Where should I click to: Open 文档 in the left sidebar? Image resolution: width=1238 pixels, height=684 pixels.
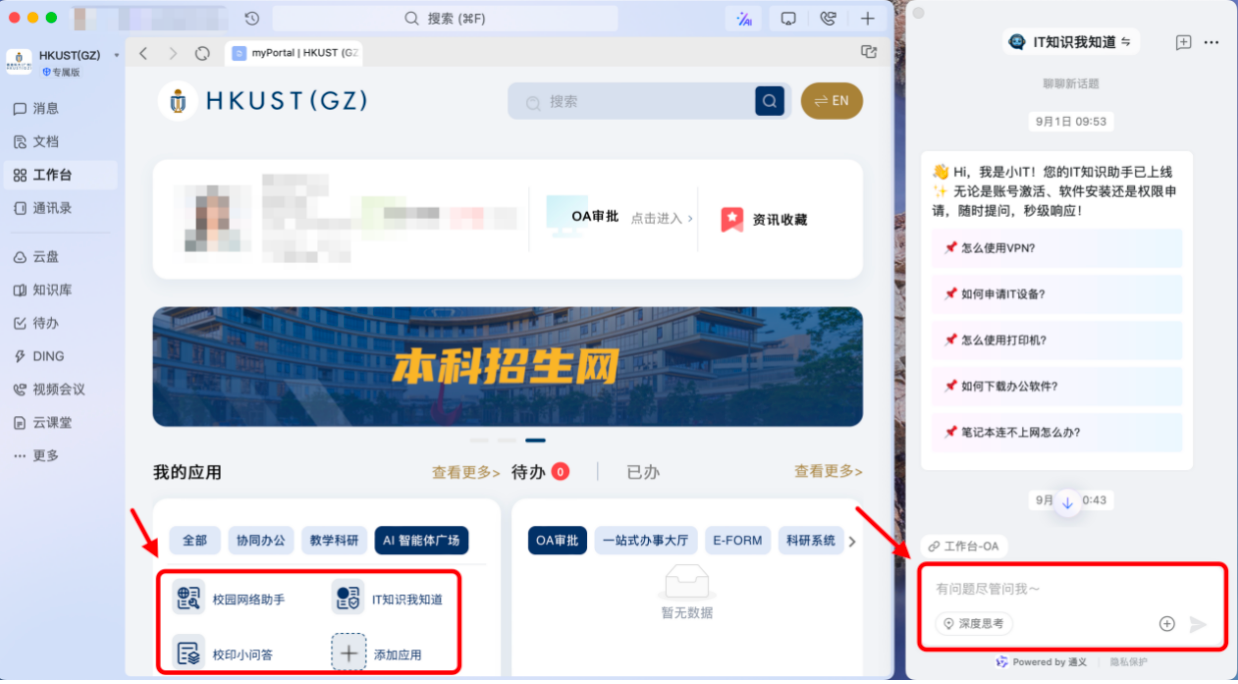60,141
